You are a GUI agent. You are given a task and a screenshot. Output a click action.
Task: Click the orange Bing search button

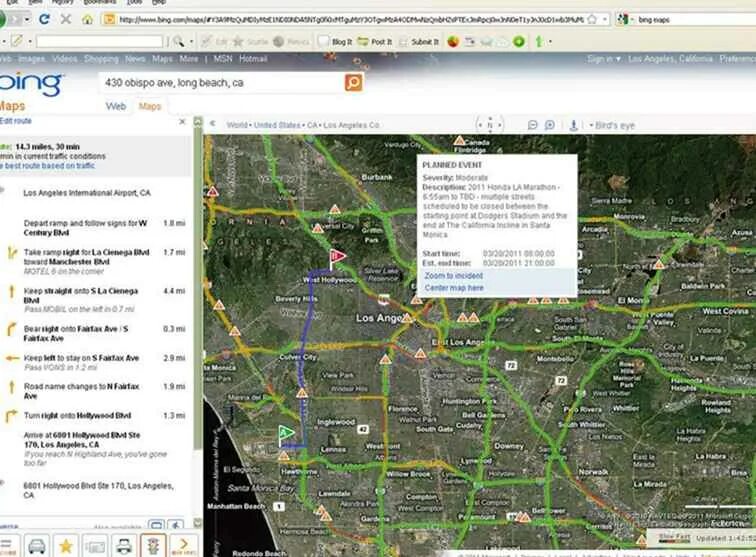(x=353, y=82)
